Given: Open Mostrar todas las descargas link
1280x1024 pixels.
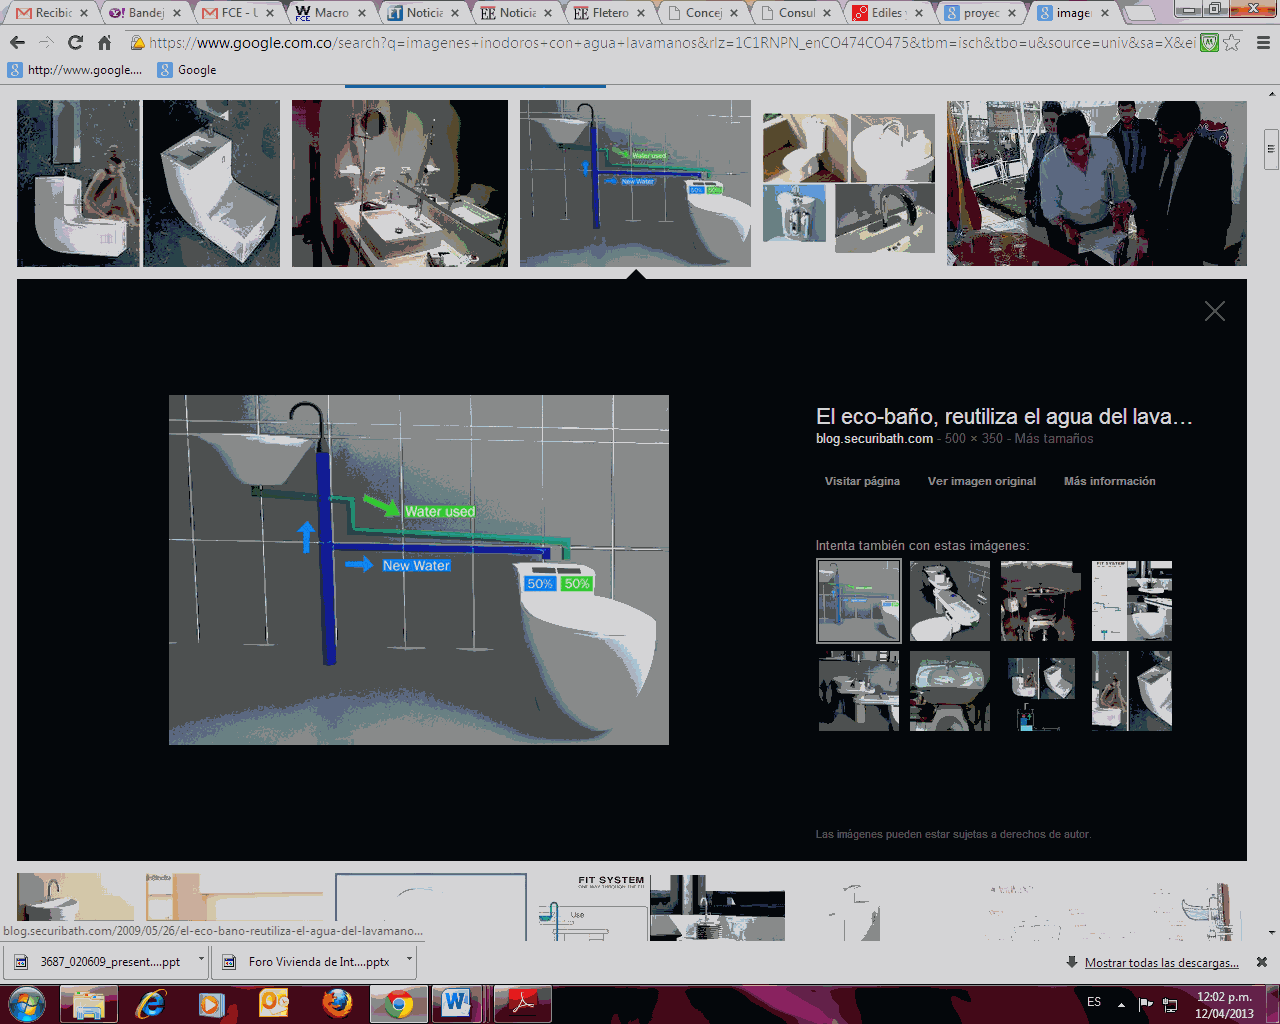Looking at the screenshot, I should point(1161,963).
